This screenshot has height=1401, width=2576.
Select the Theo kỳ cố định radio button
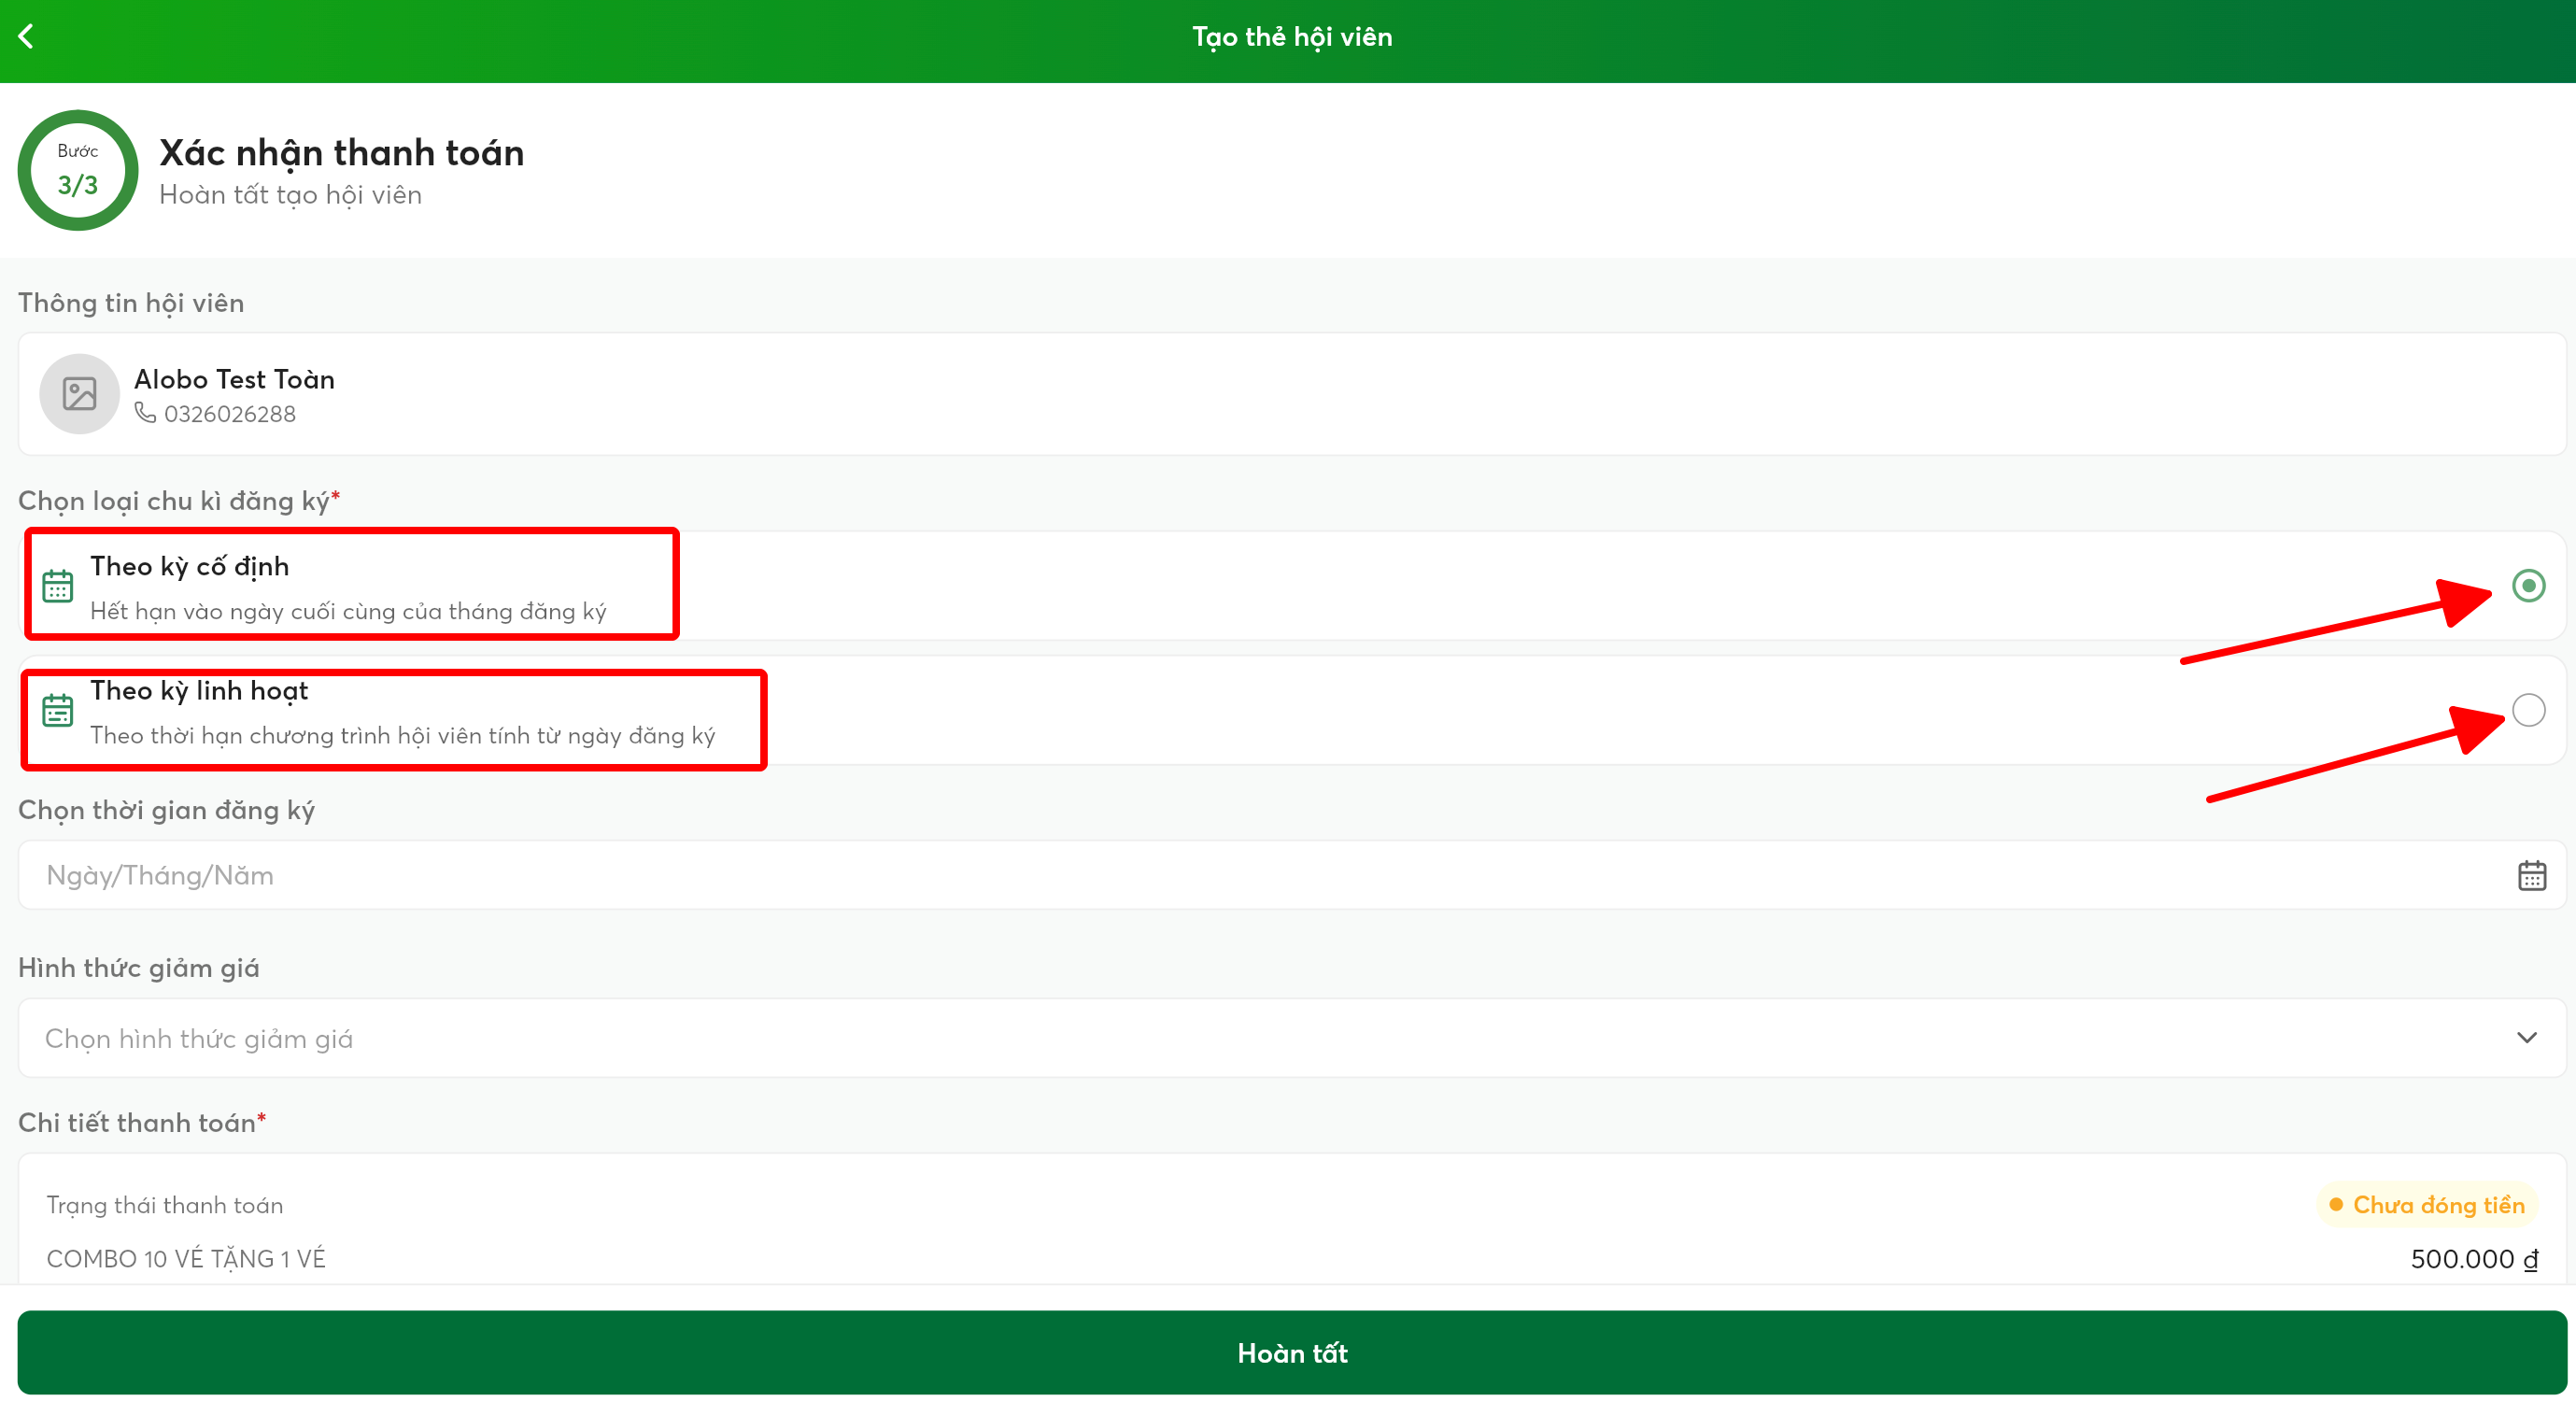click(2528, 585)
